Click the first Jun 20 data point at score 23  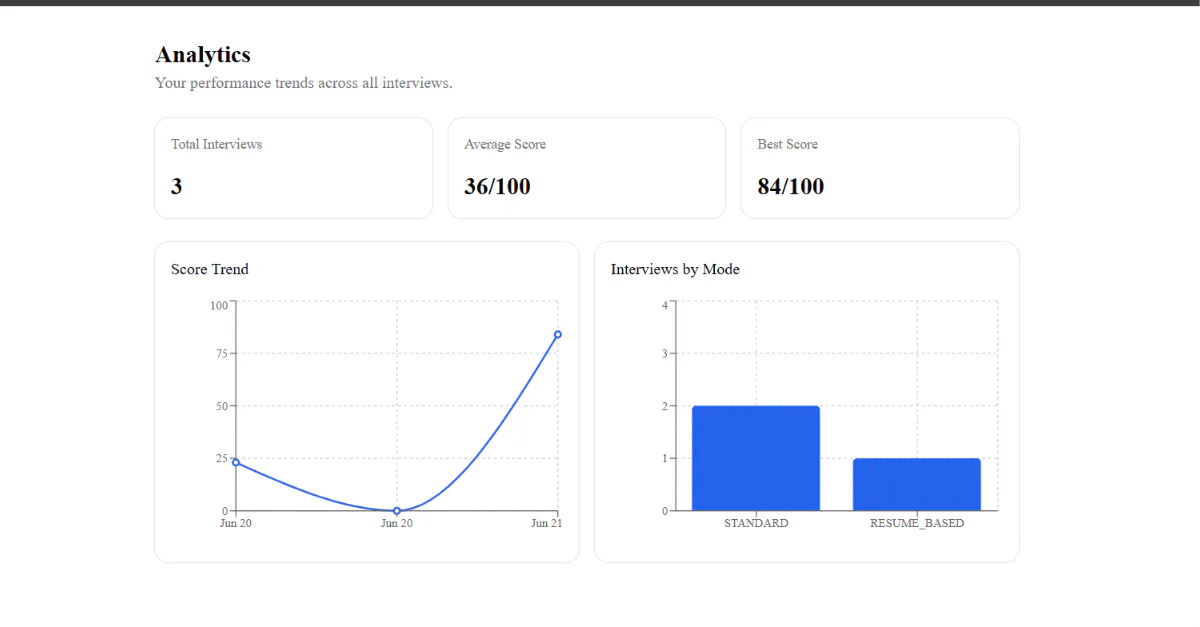pyautogui.click(x=236, y=462)
